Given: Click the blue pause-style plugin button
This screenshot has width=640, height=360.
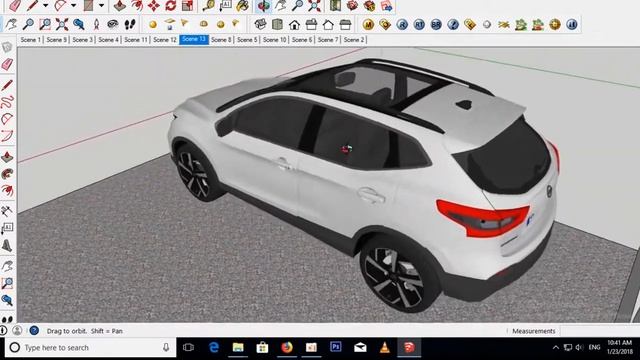Looking at the screenshot, I should [x=572, y=24].
